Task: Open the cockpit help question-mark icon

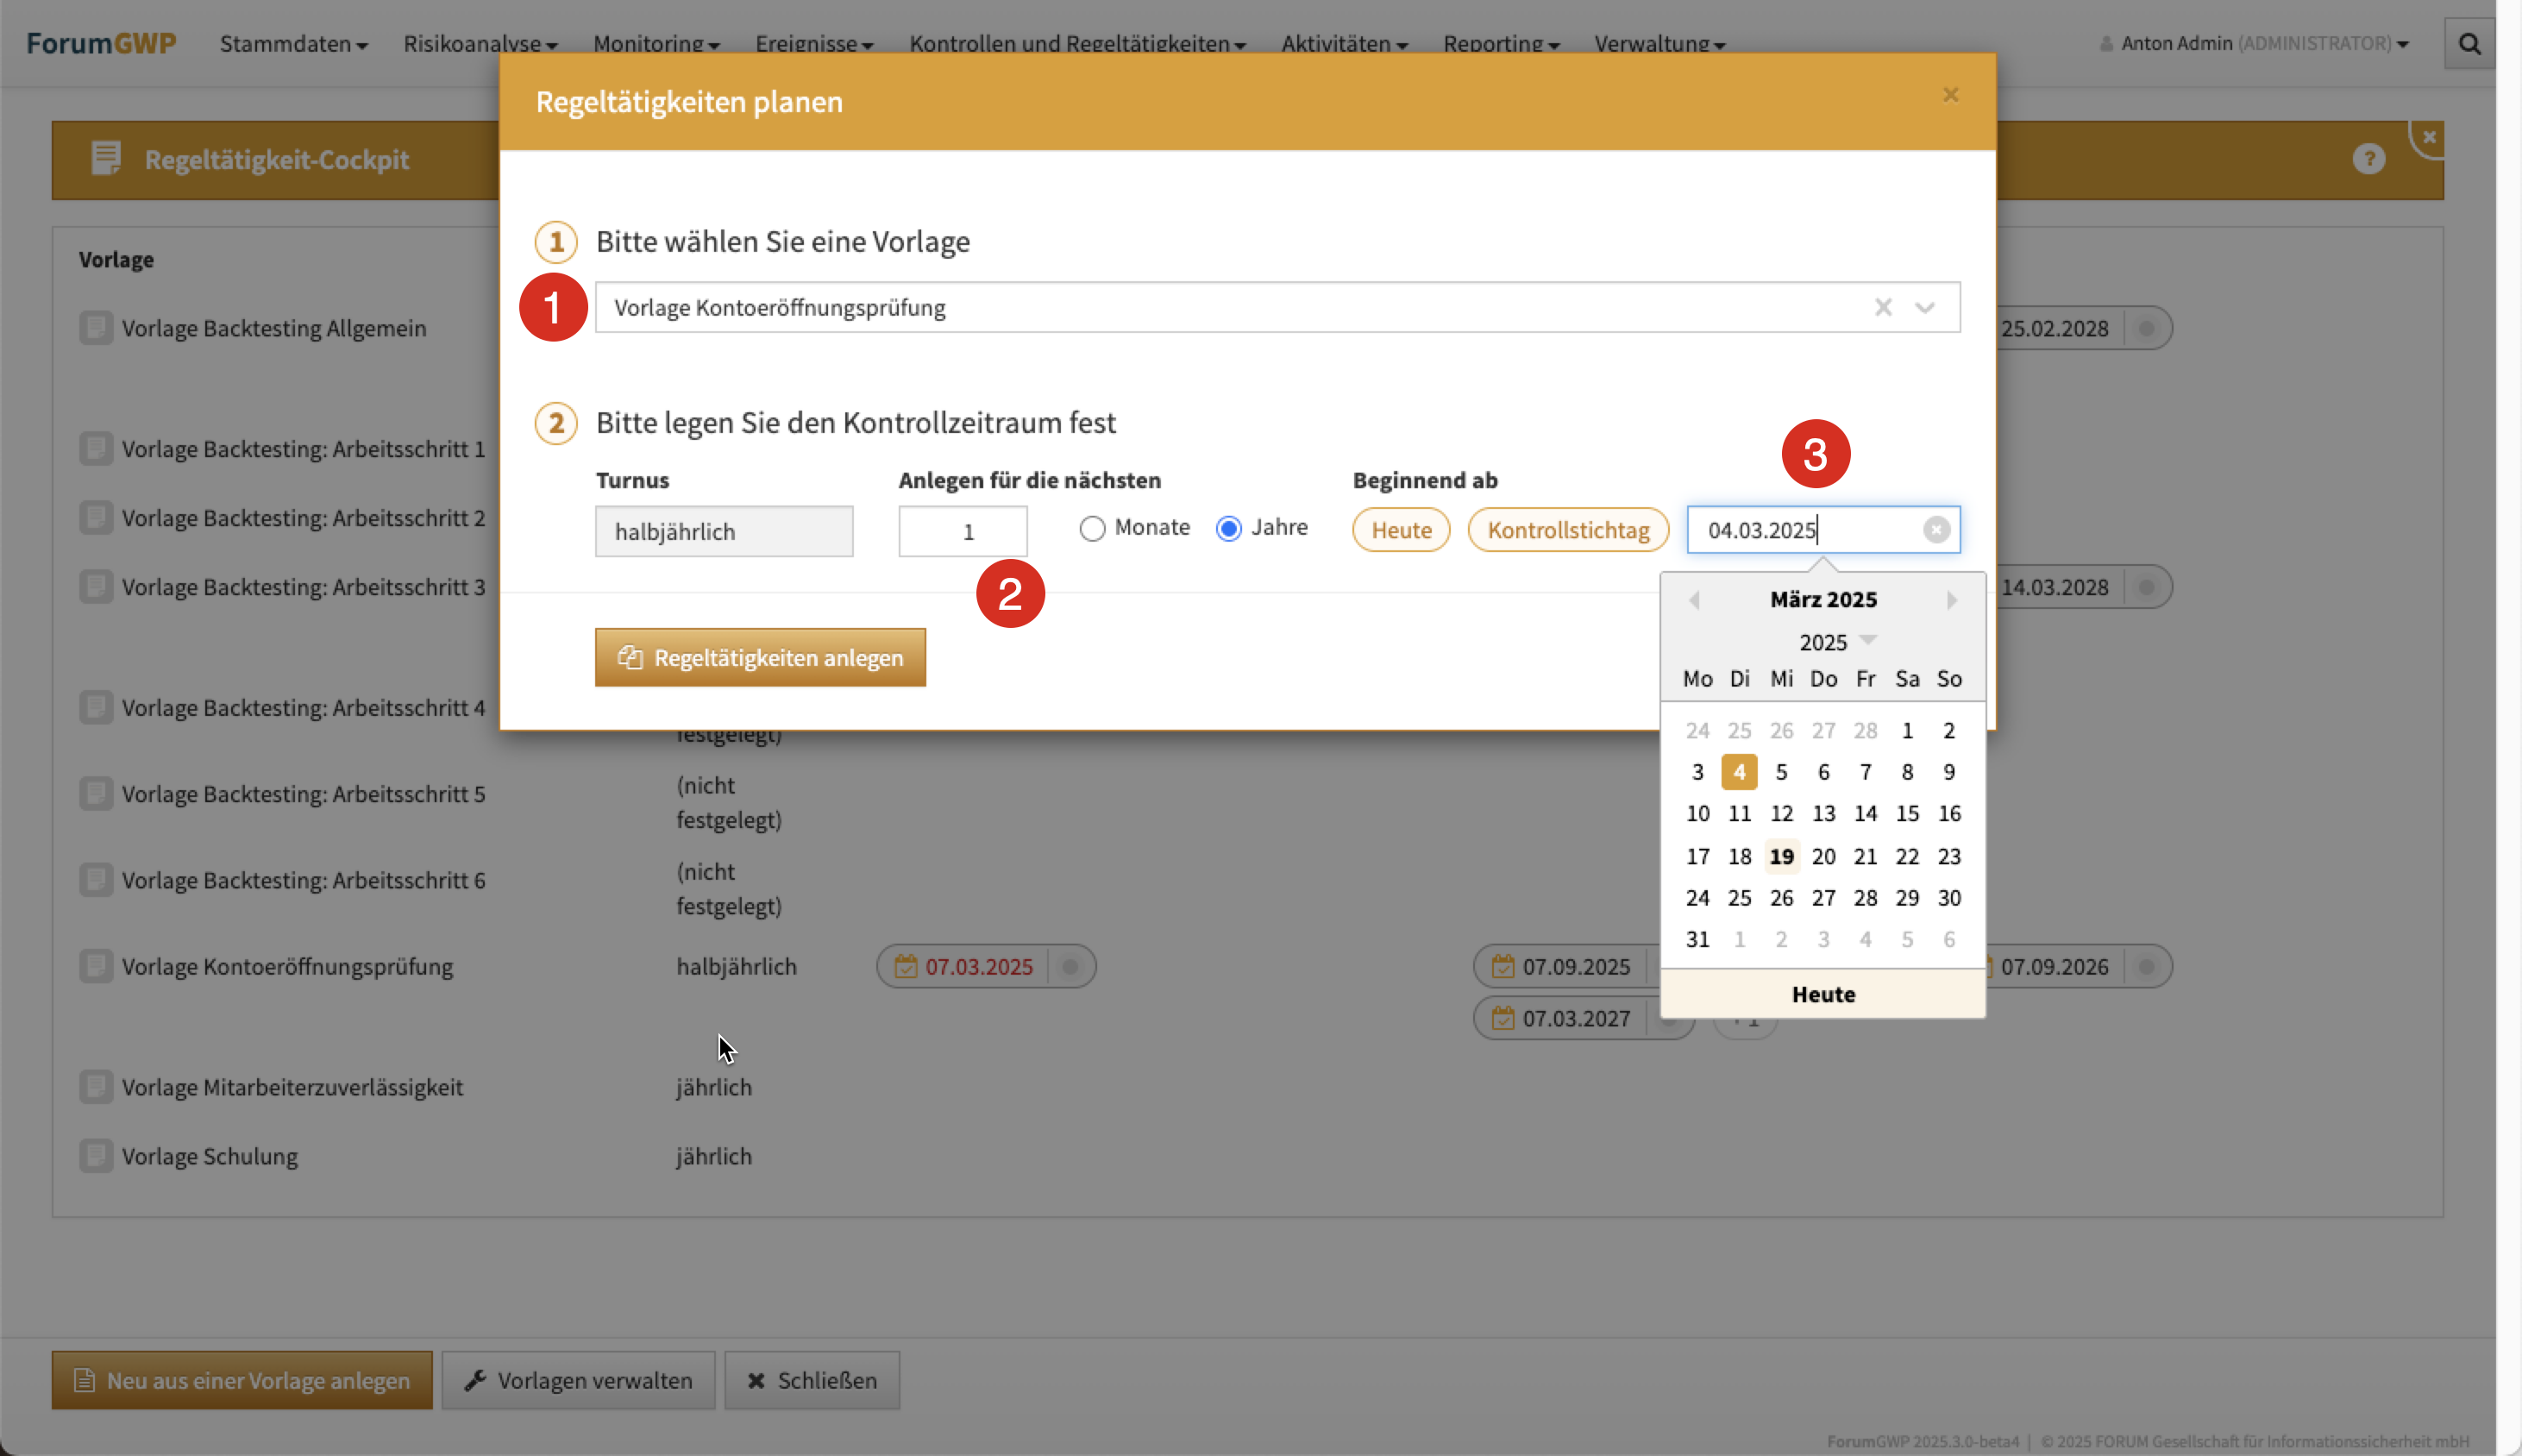Action: tap(2368, 159)
